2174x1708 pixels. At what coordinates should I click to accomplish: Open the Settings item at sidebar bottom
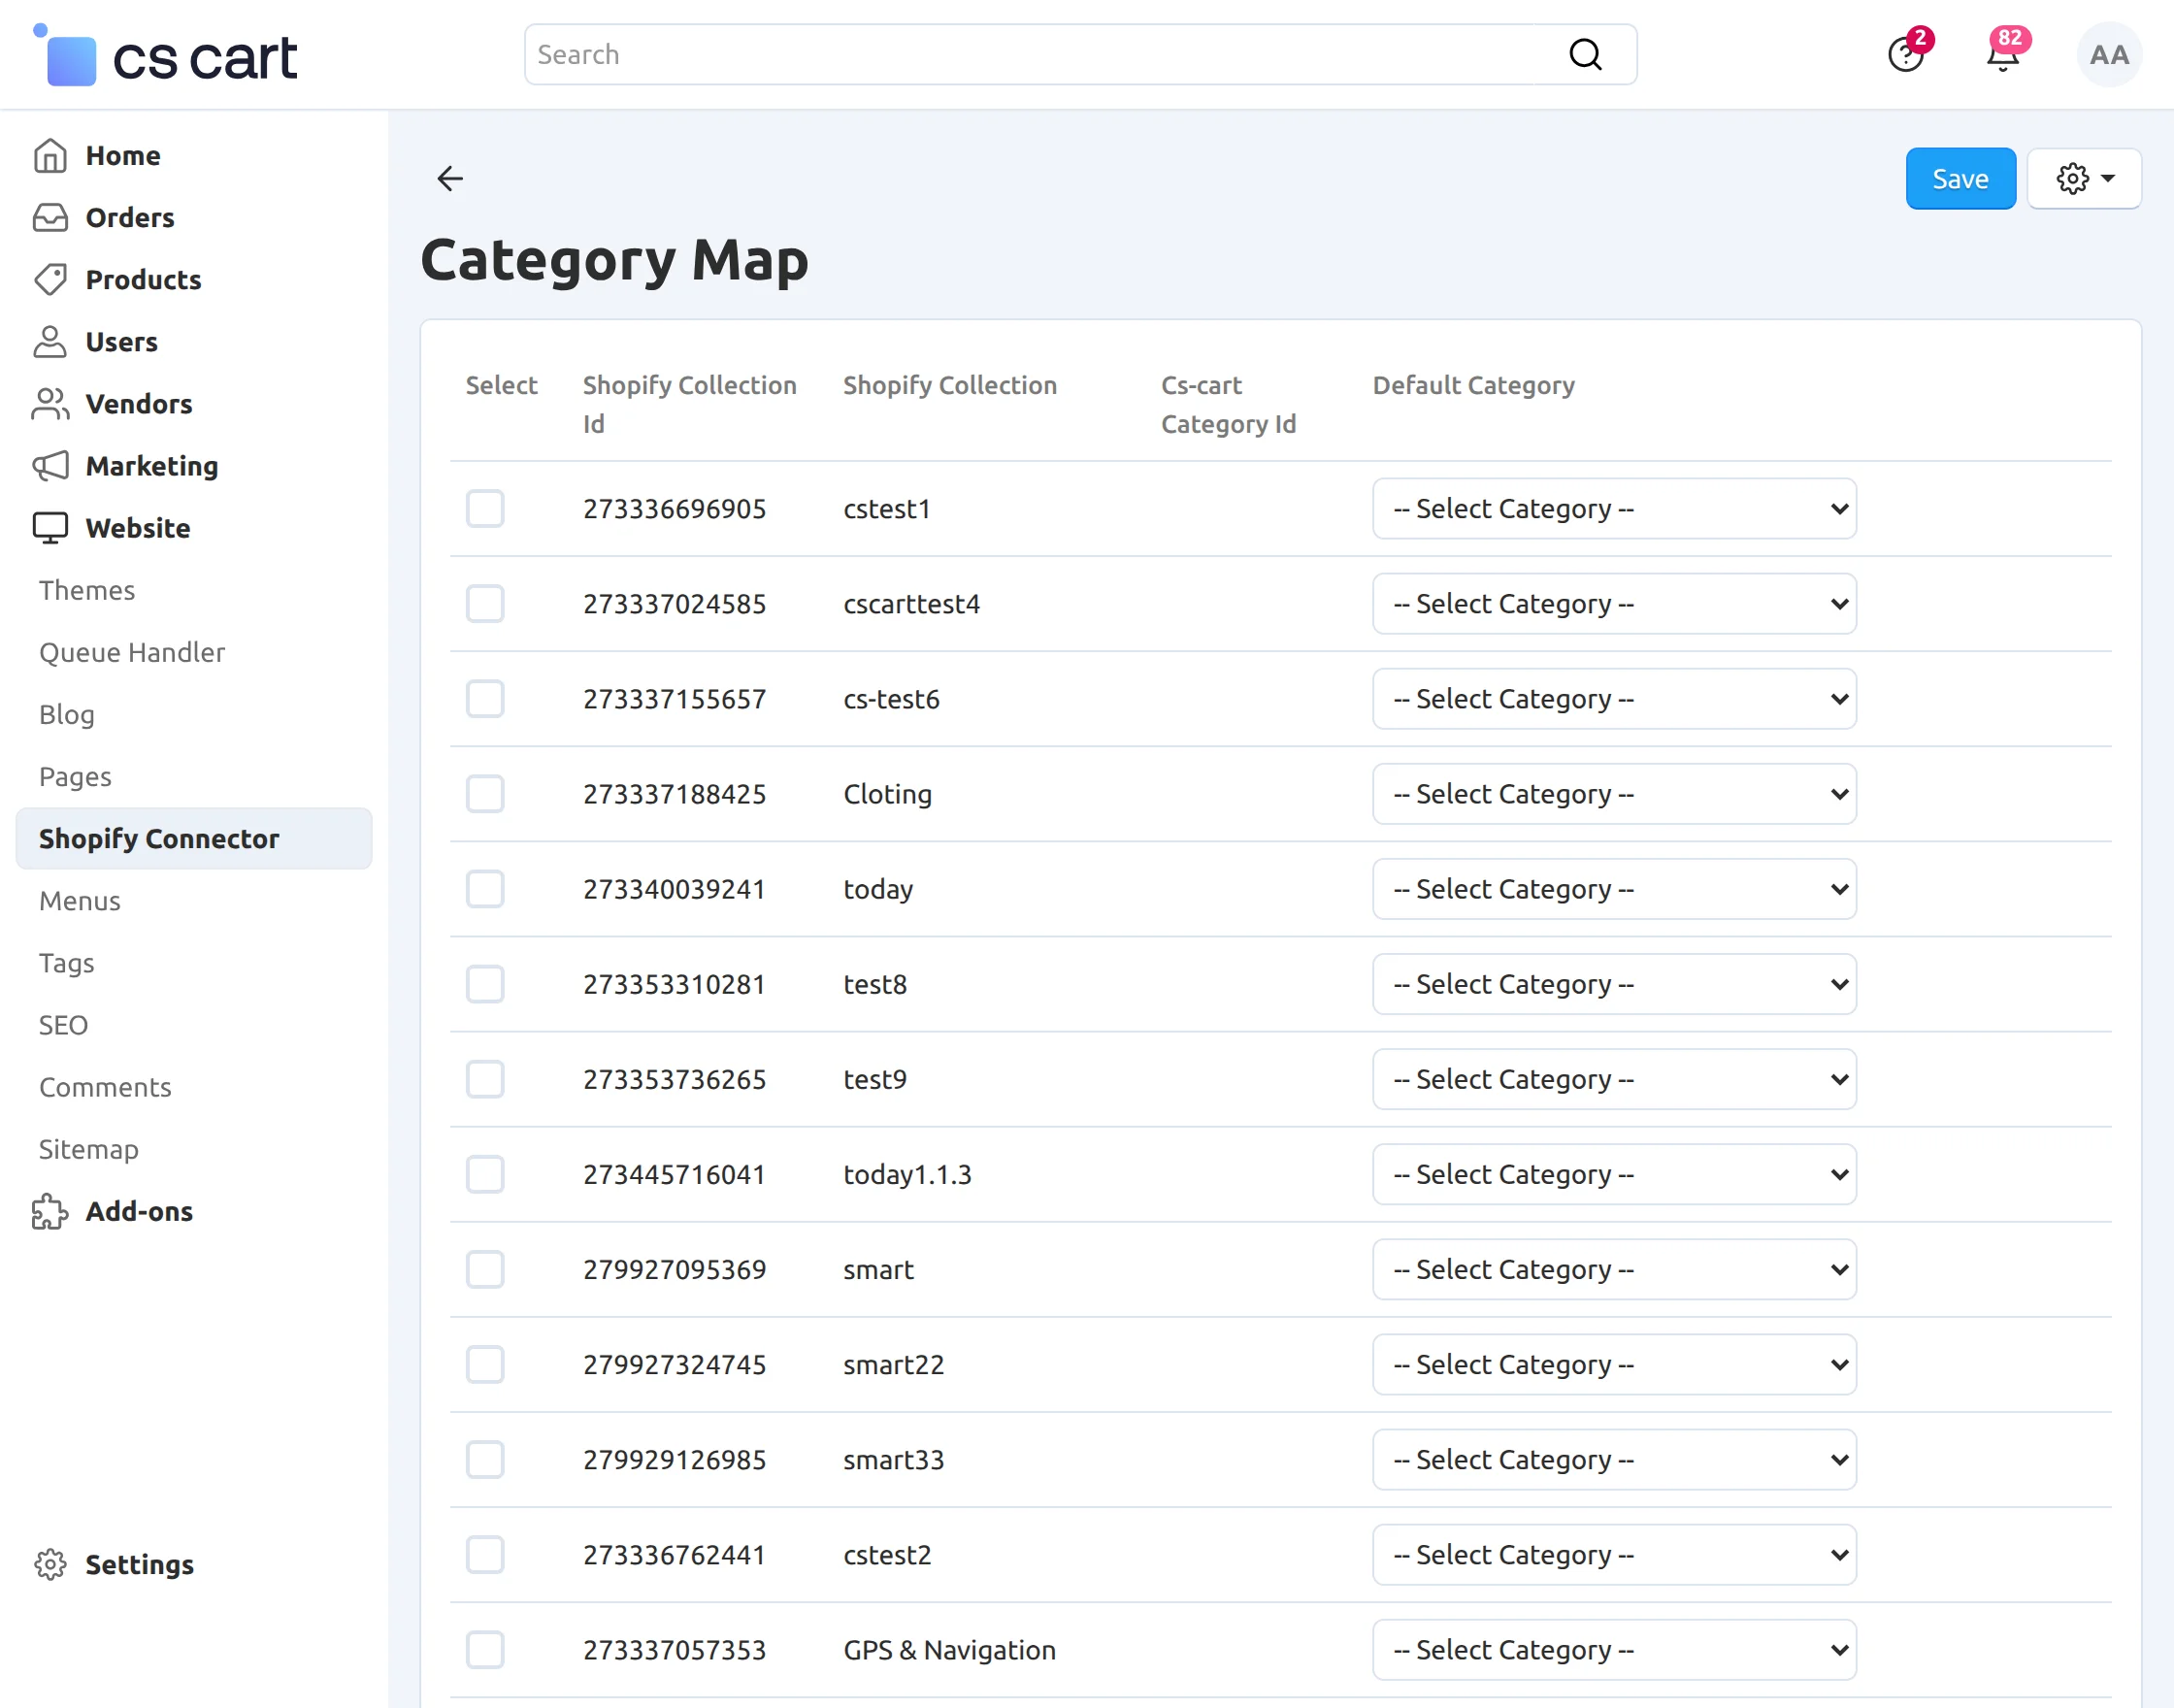click(139, 1564)
